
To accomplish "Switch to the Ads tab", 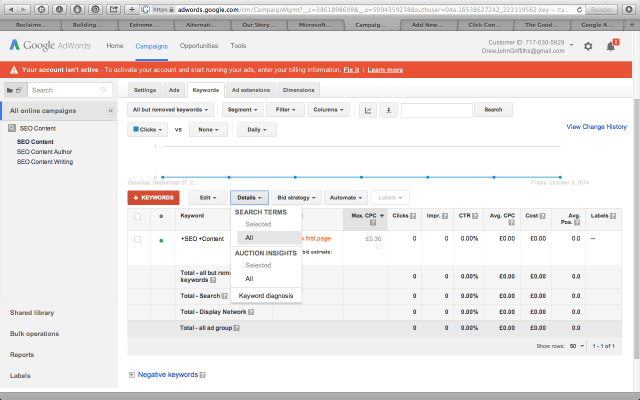I will pos(174,90).
